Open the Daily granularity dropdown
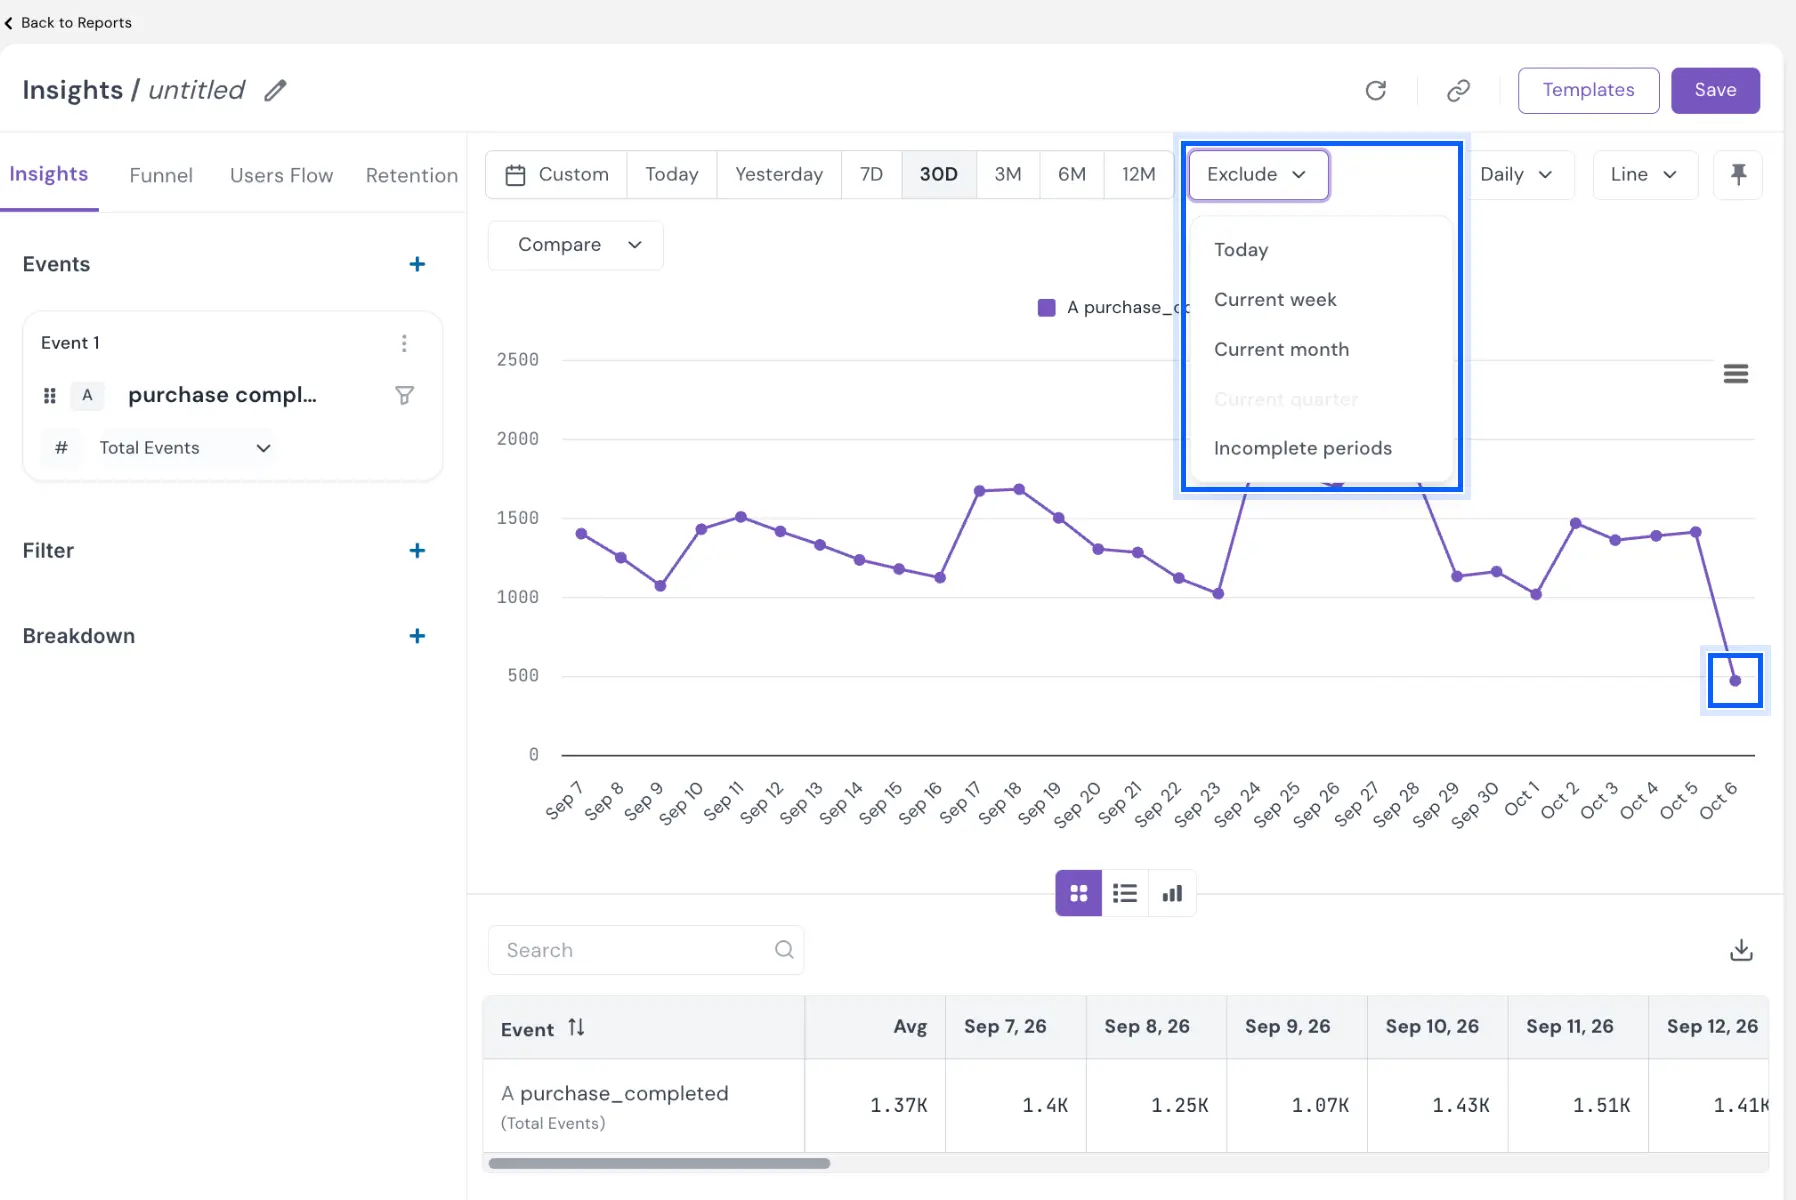The image size is (1796, 1200). pos(1516,175)
